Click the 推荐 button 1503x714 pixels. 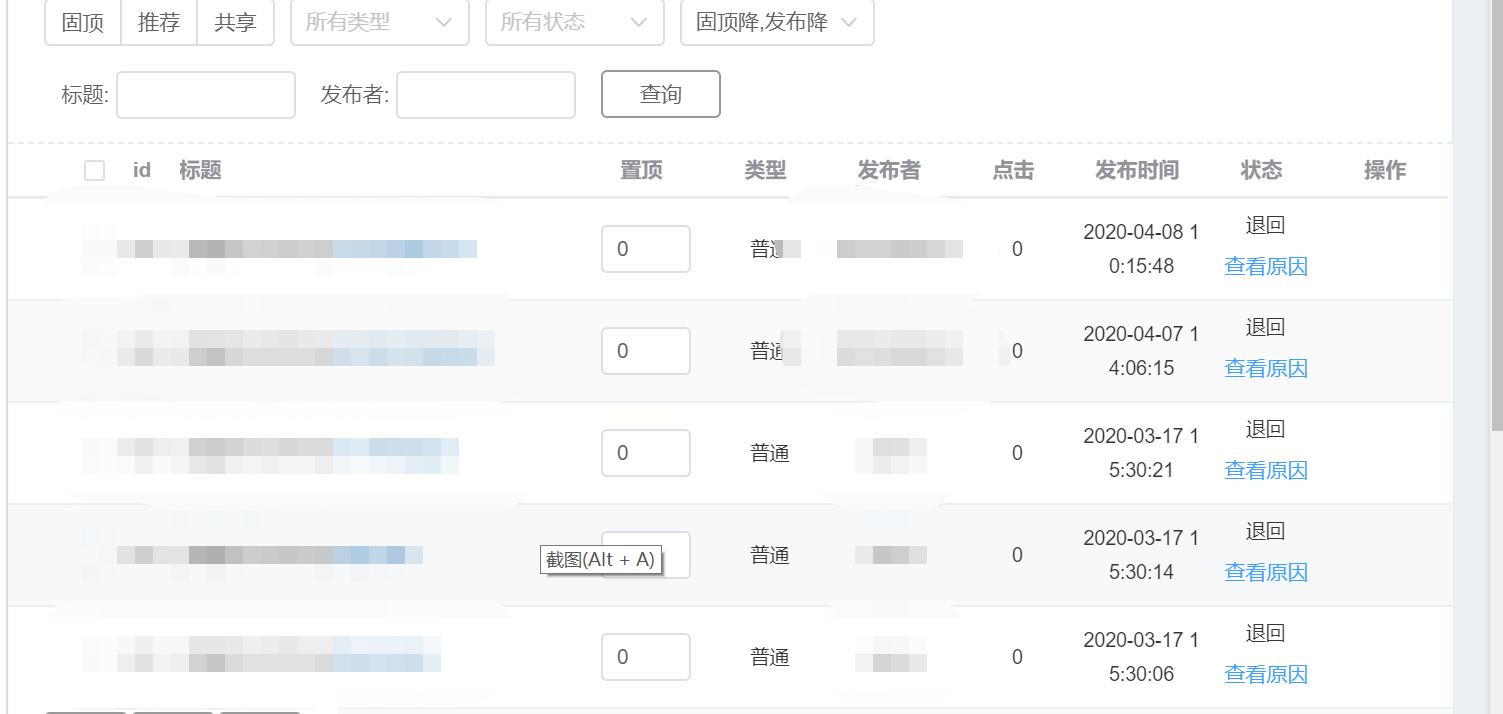[x=159, y=22]
